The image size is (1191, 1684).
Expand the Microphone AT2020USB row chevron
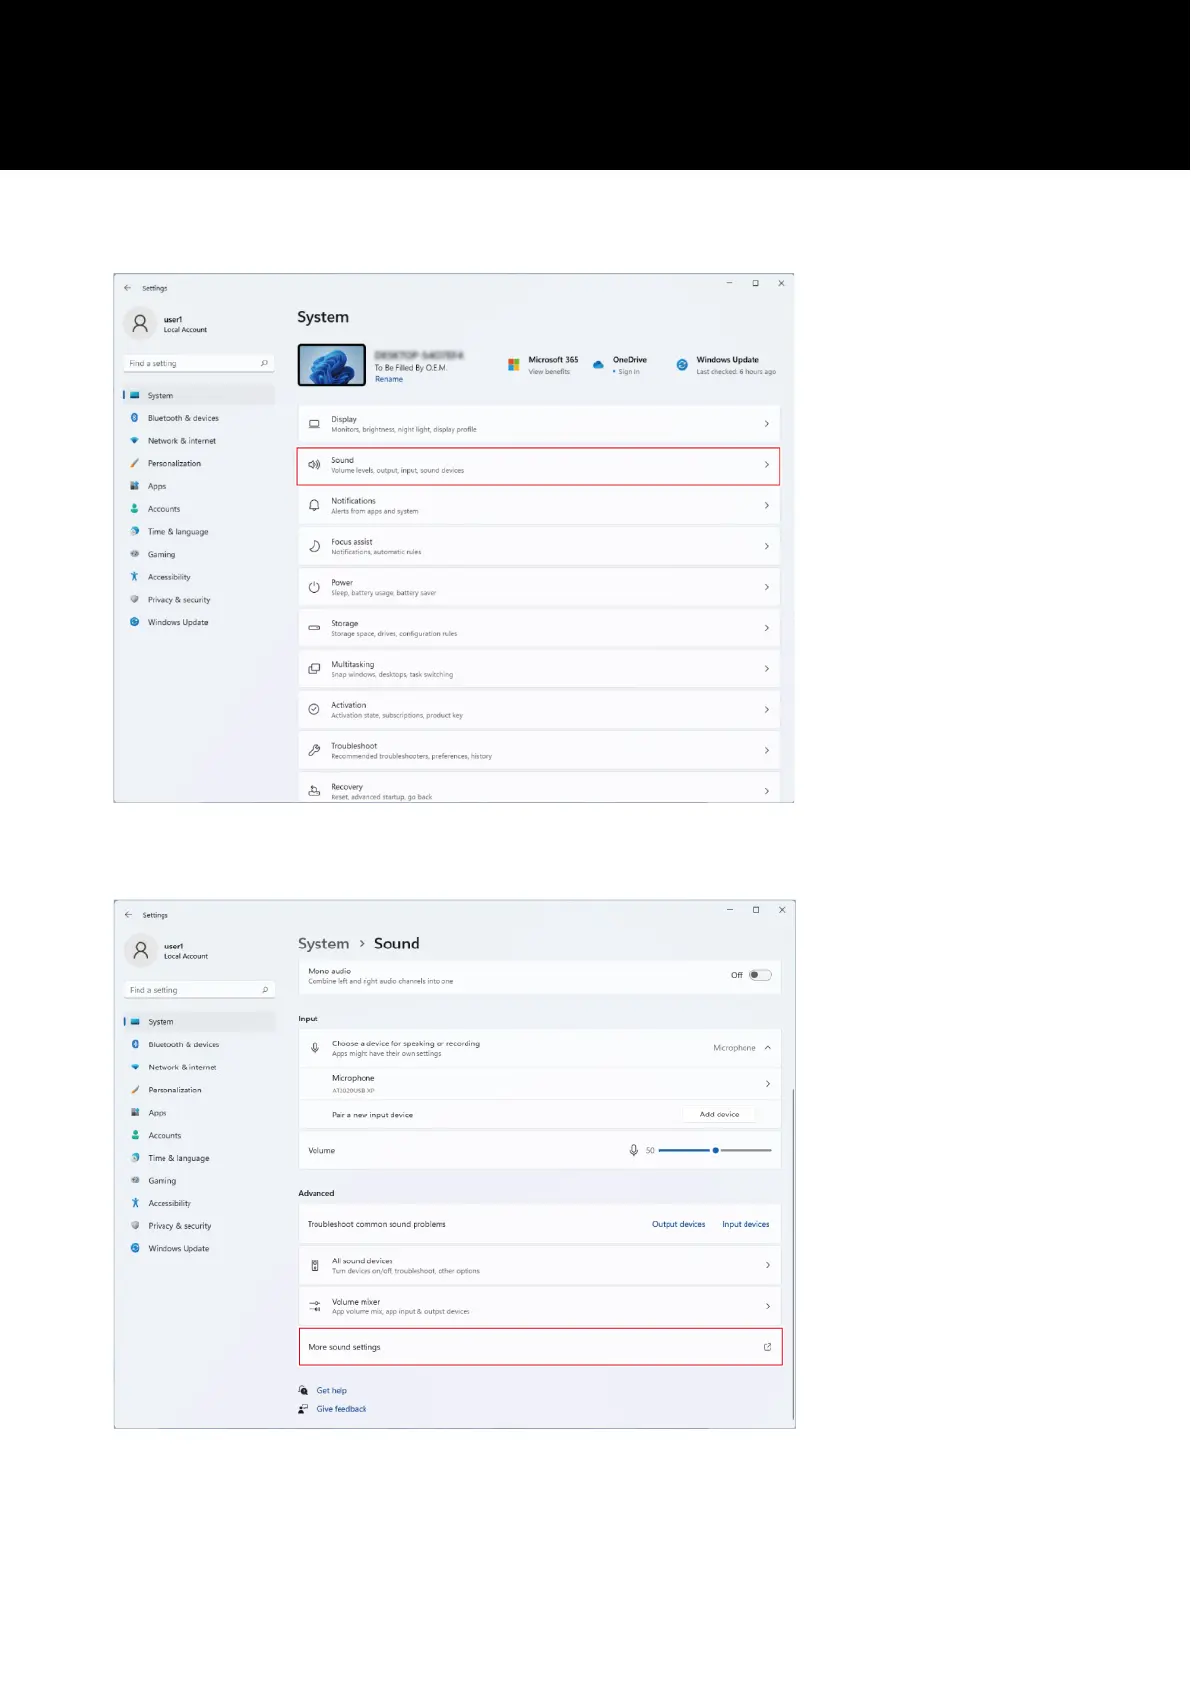click(768, 1084)
